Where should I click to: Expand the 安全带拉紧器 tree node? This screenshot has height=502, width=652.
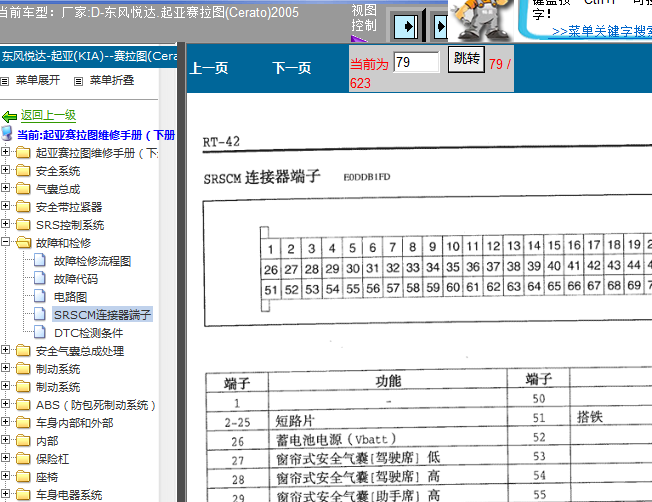click(5, 205)
